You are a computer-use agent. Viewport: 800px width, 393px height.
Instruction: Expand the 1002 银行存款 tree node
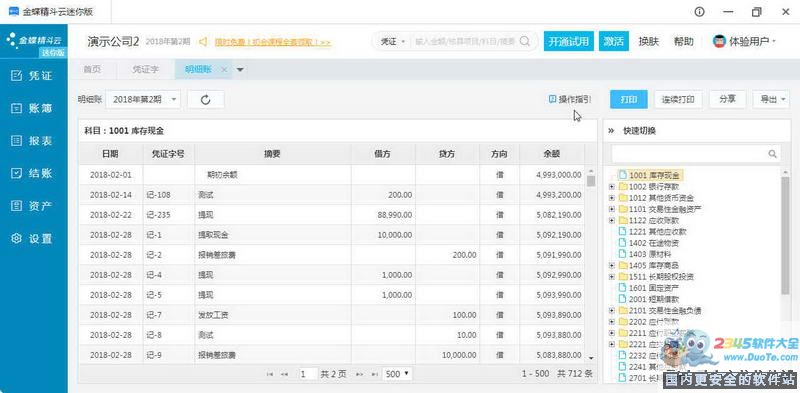pos(612,186)
